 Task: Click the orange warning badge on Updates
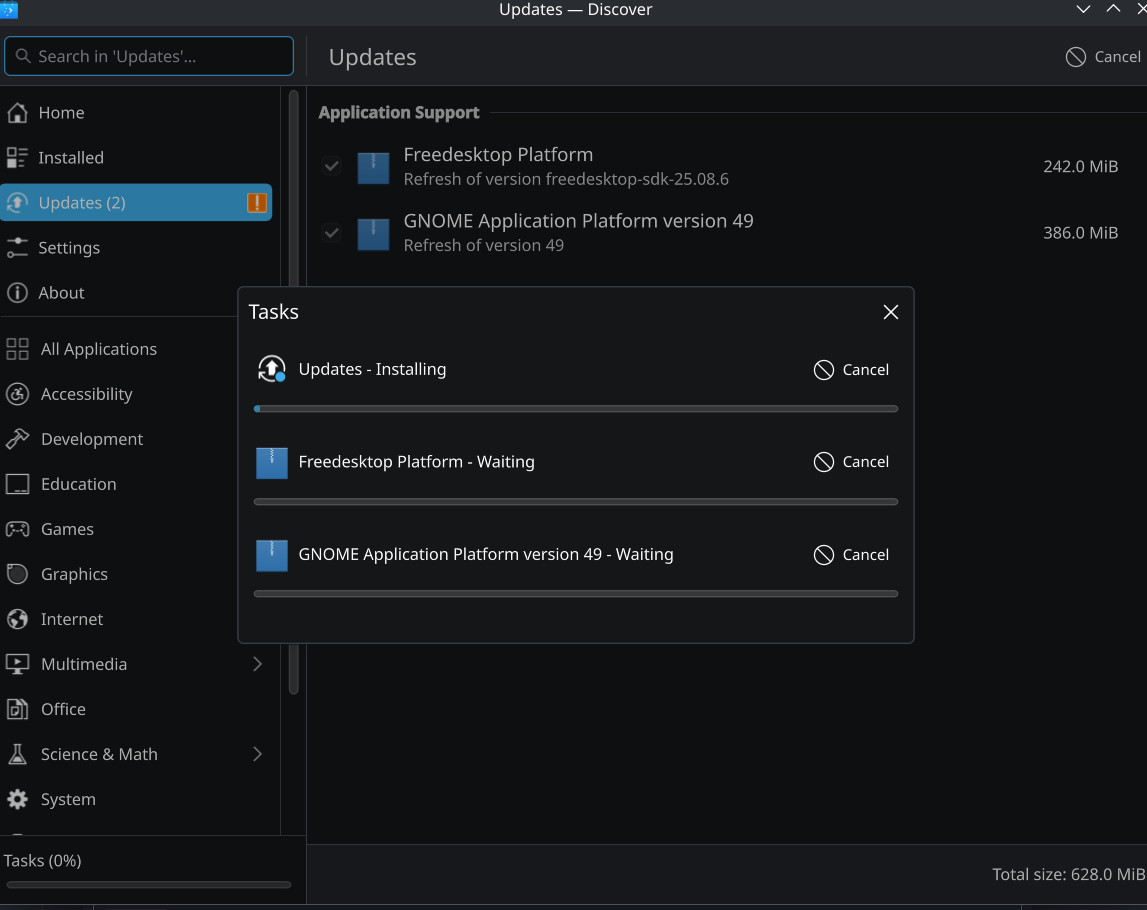coord(257,203)
